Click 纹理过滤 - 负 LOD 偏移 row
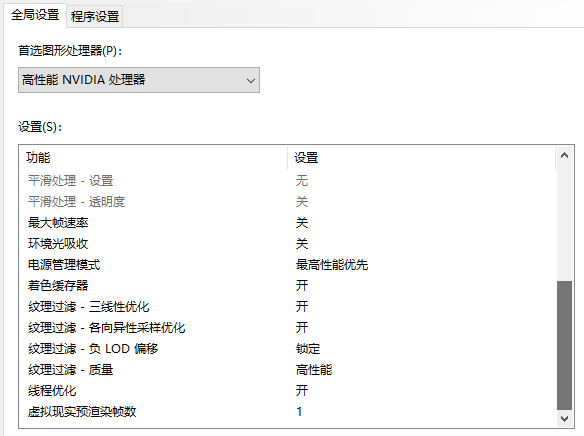Screen dimensions: 584x436 tap(287, 349)
